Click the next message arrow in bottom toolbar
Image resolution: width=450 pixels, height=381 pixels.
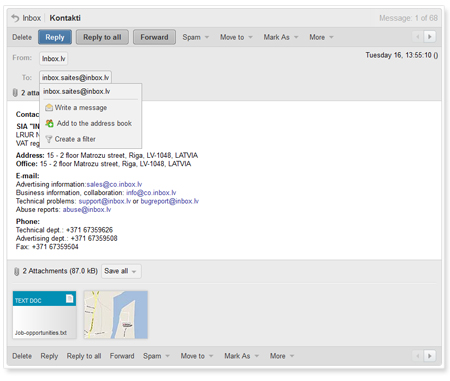coord(430,356)
